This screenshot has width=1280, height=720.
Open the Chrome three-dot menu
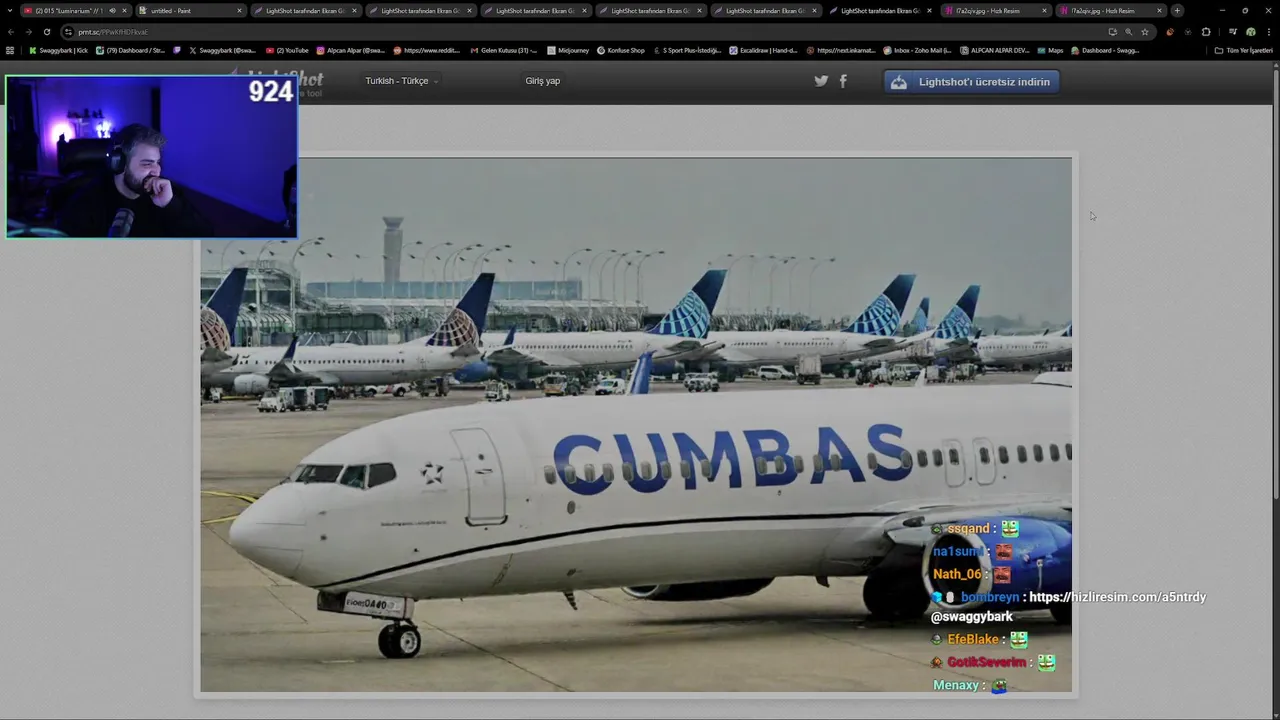tap(1269, 32)
